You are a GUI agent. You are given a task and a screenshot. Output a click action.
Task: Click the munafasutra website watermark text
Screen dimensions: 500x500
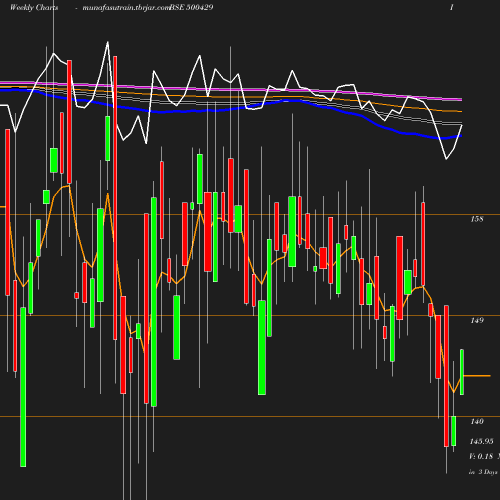coord(126,8)
